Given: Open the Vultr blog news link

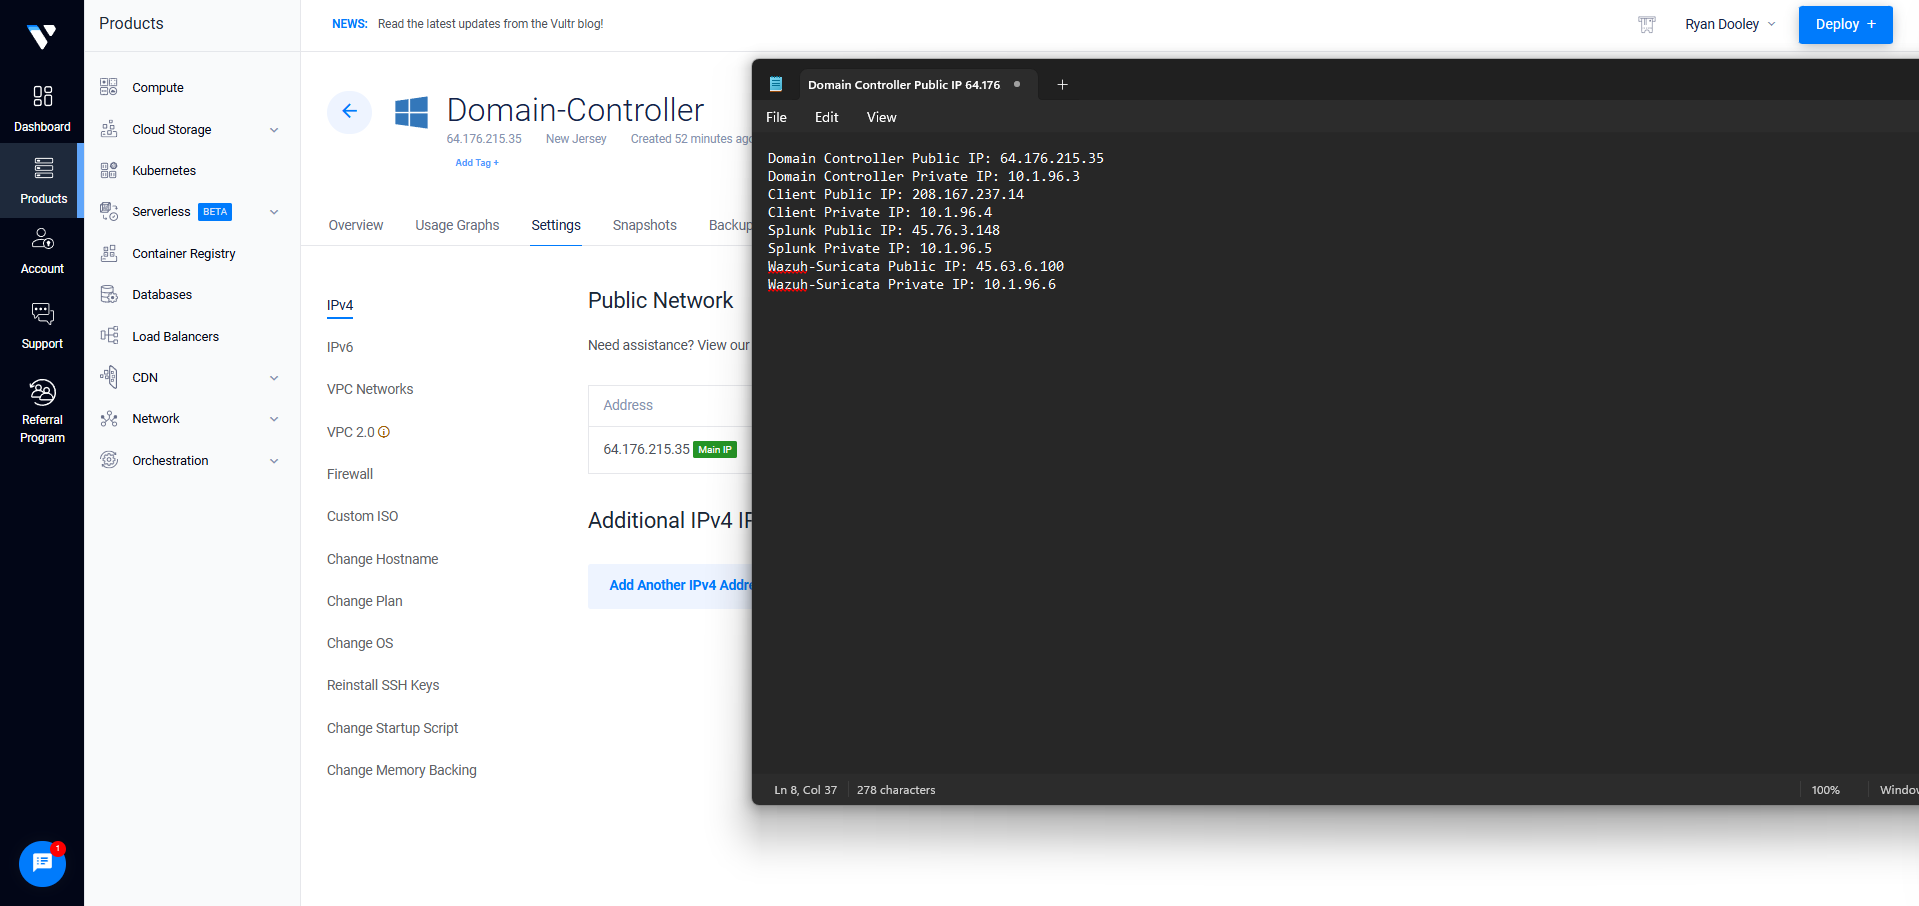Looking at the screenshot, I should click(x=490, y=24).
